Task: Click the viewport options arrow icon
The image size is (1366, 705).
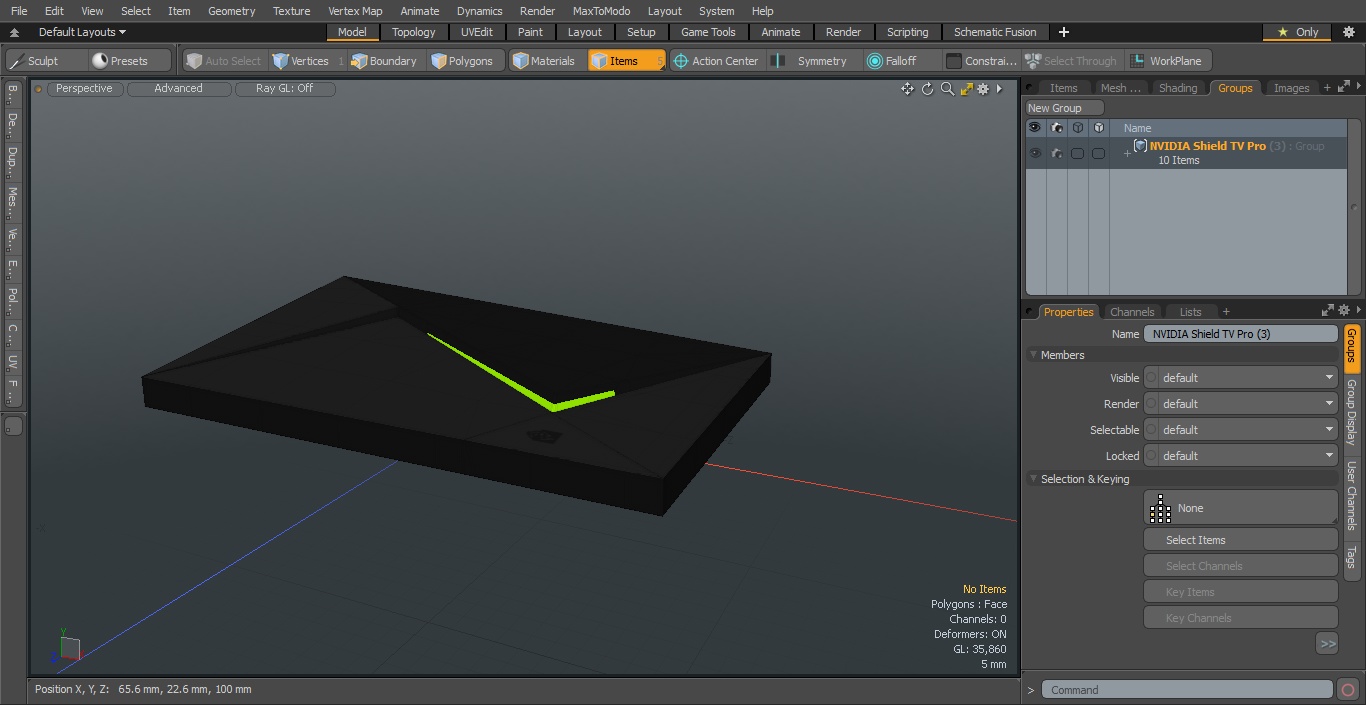Action: [999, 89]
